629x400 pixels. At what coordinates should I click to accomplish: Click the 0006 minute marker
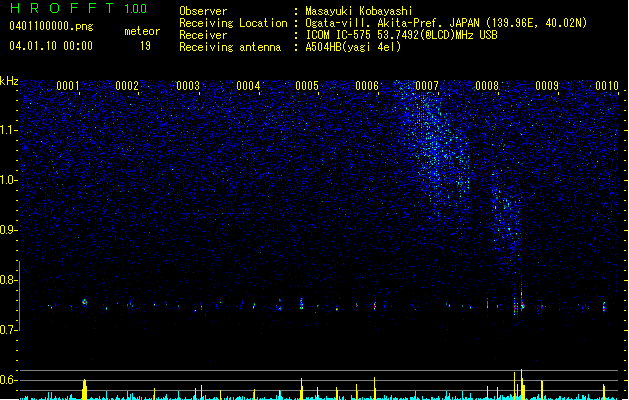coord(367,86)
